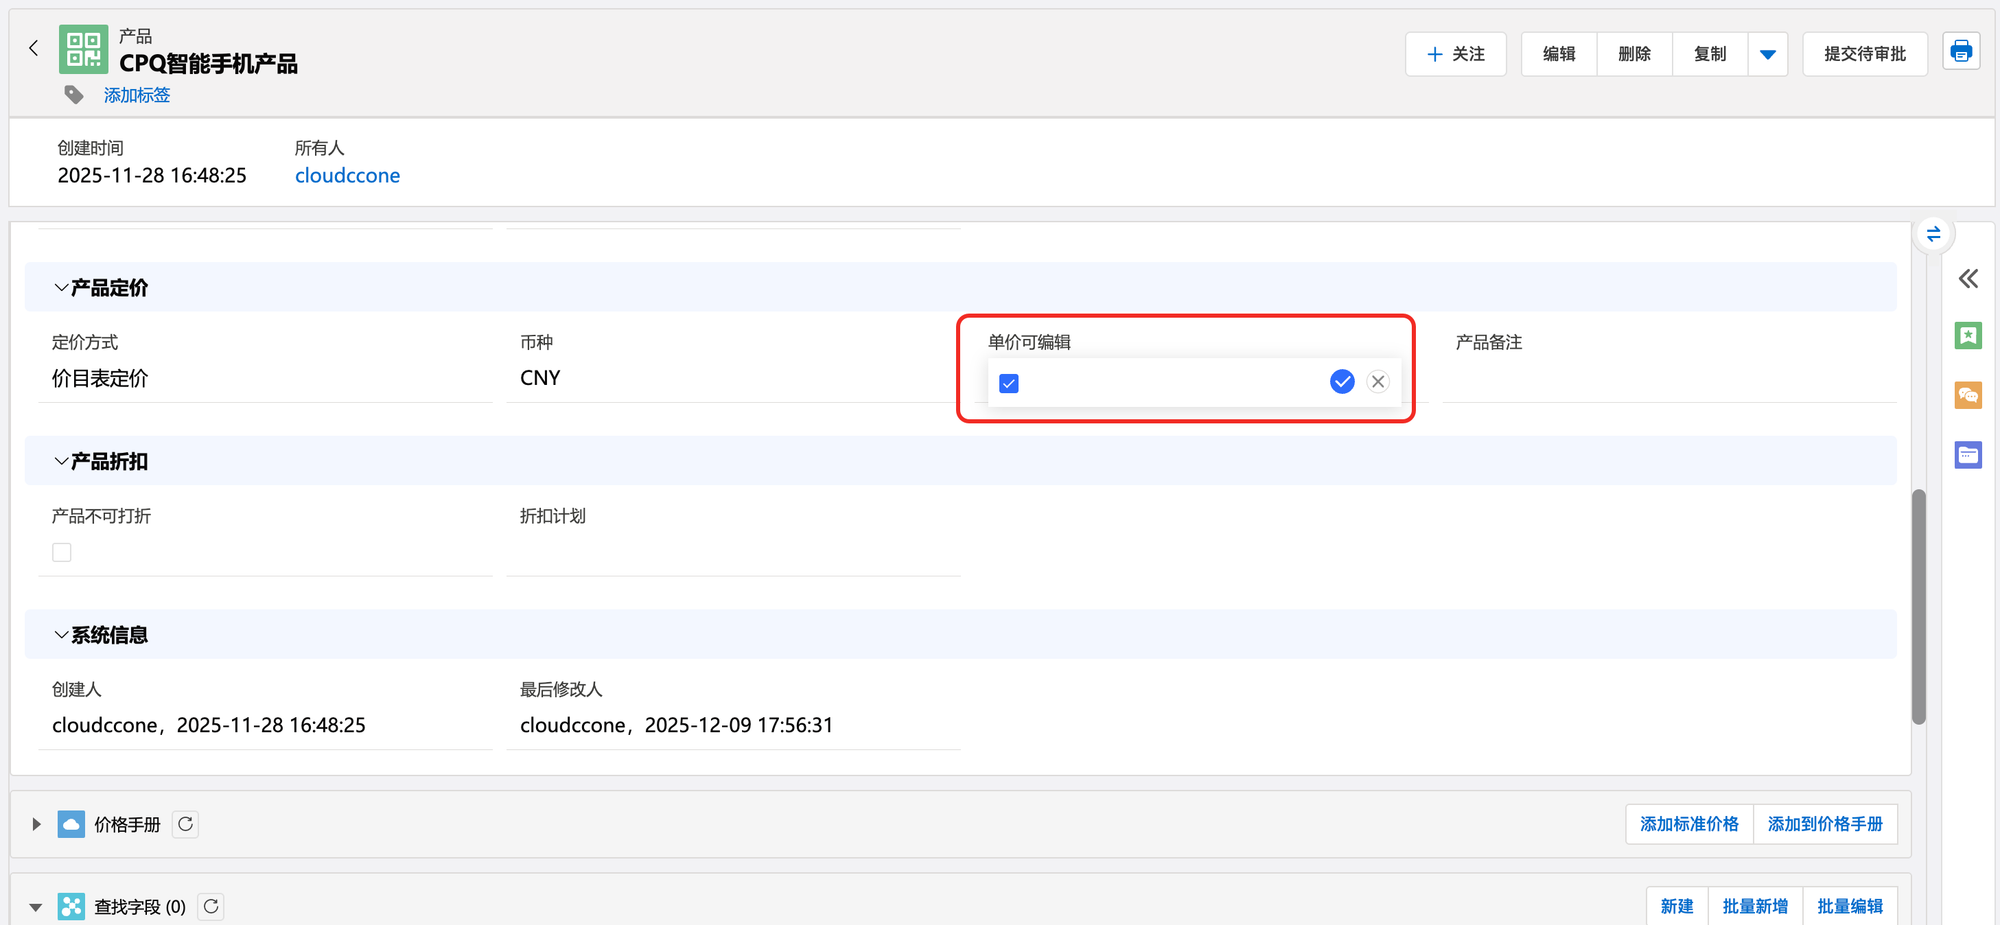The image size is (2000, 925).
Task: Collapse the 产品折扣 section
Action: click(x=62, y=462)
